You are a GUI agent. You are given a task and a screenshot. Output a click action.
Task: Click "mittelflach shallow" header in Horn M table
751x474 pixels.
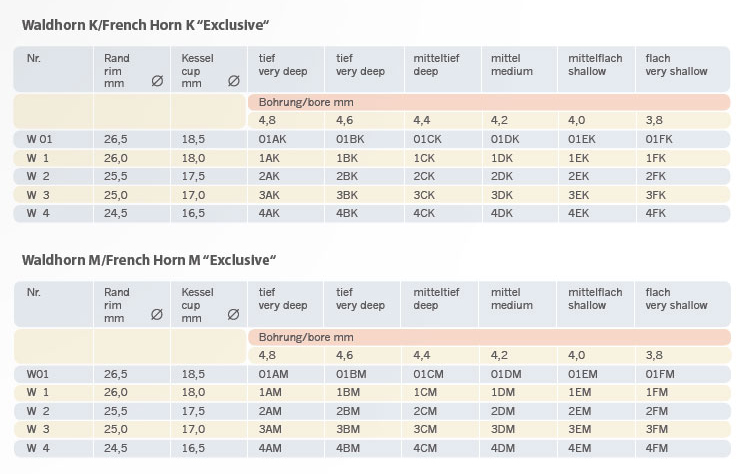[x=595, y=299]
